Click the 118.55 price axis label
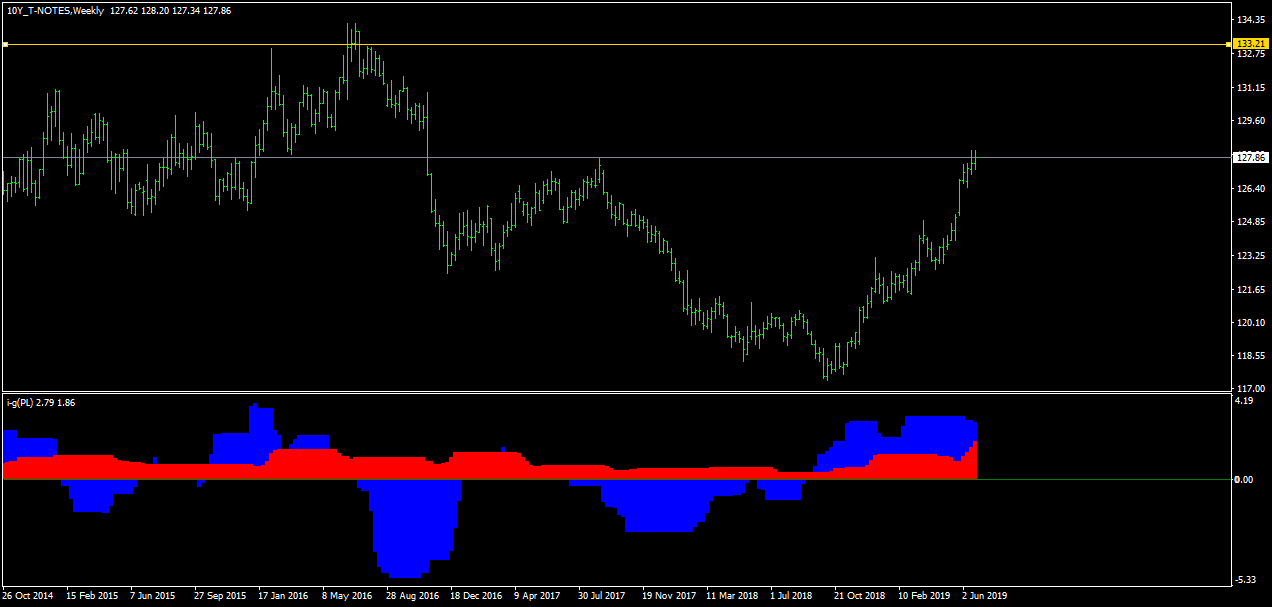This screenshot has height=607, width=1272. pyautogui.click(x=1251, y=355)
